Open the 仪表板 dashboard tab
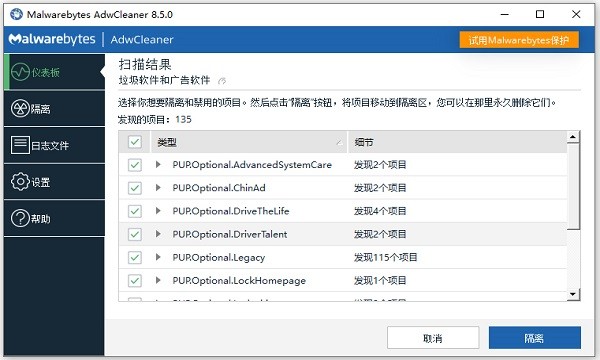The image size is (600, 360). click(54, 72)
